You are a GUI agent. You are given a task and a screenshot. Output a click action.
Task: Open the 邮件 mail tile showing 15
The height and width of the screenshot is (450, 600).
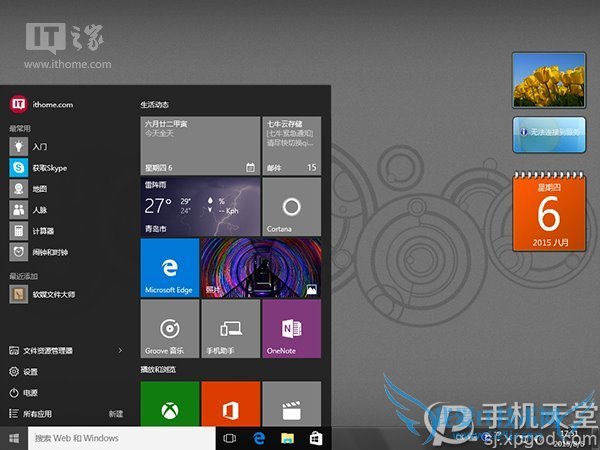292,146
